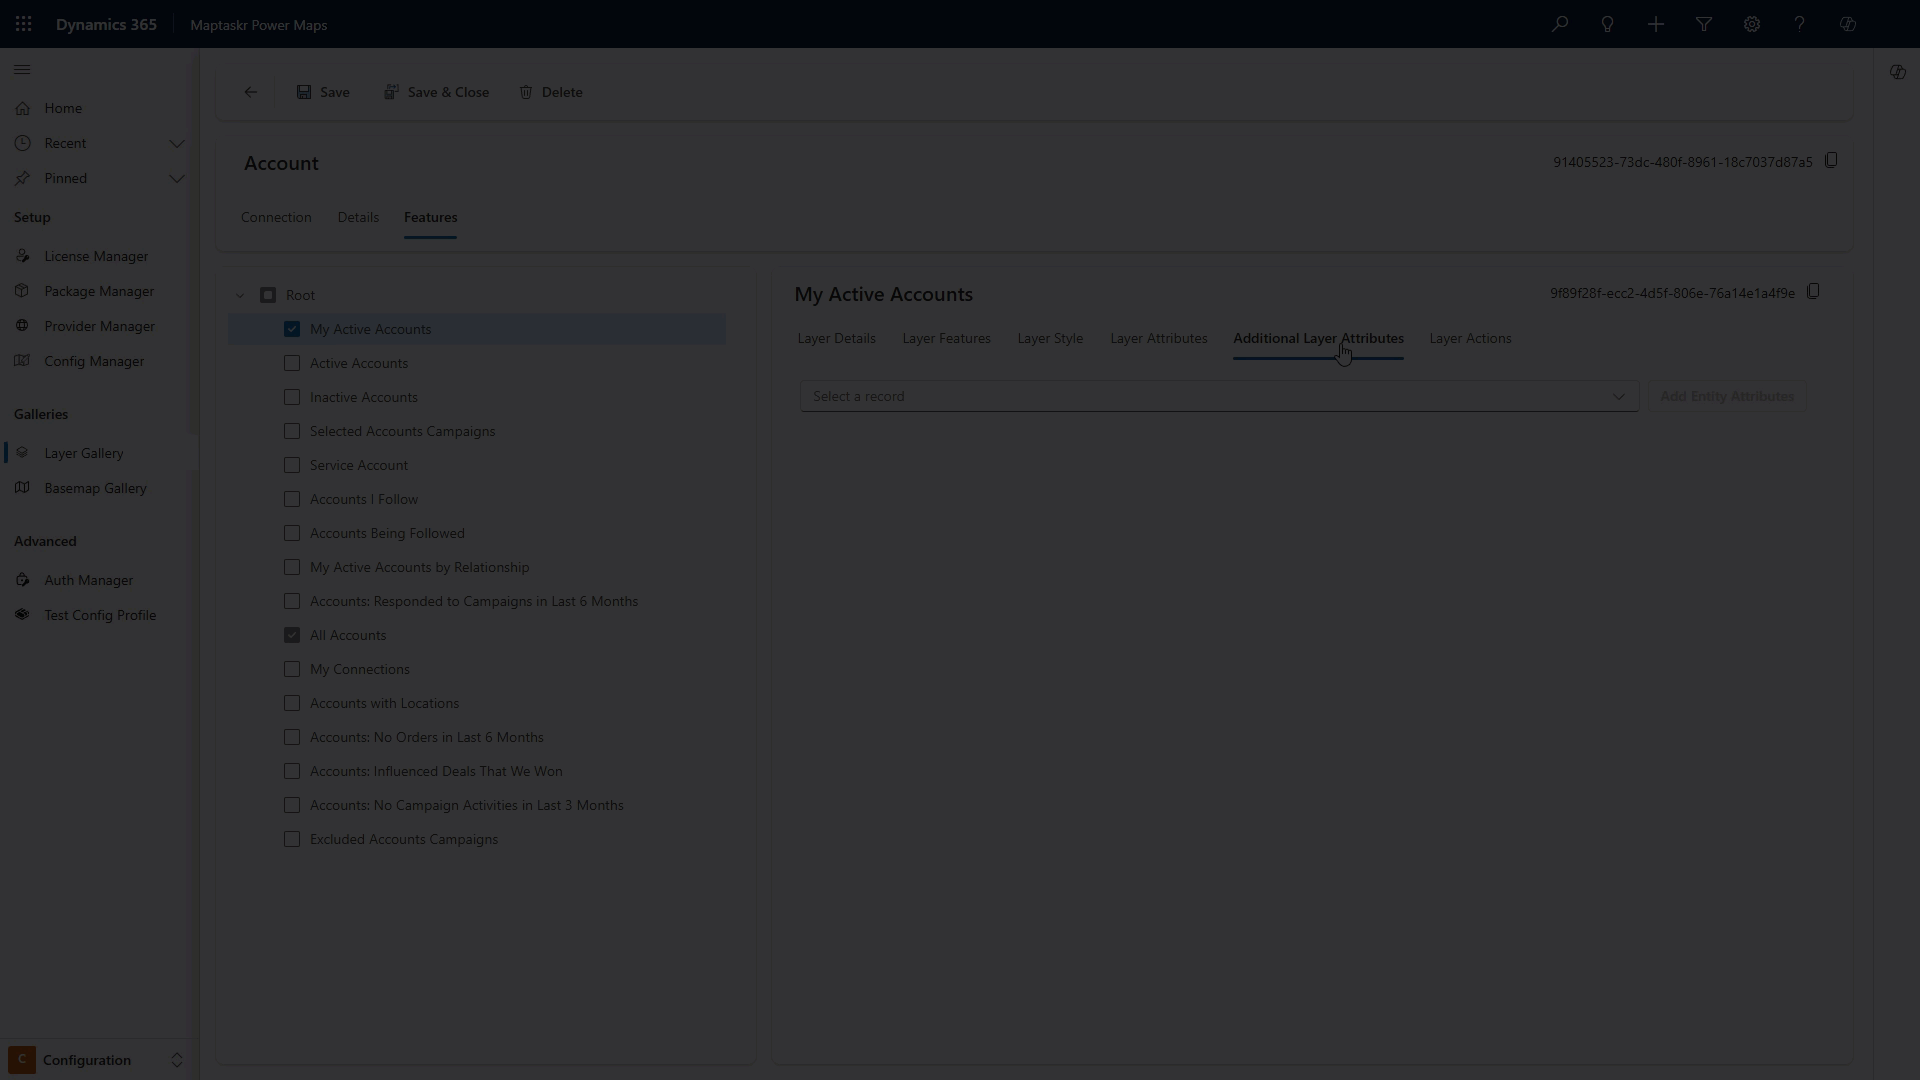
Task: Click the Add Entity Attributes button
Action: (x=1727, y=396)
